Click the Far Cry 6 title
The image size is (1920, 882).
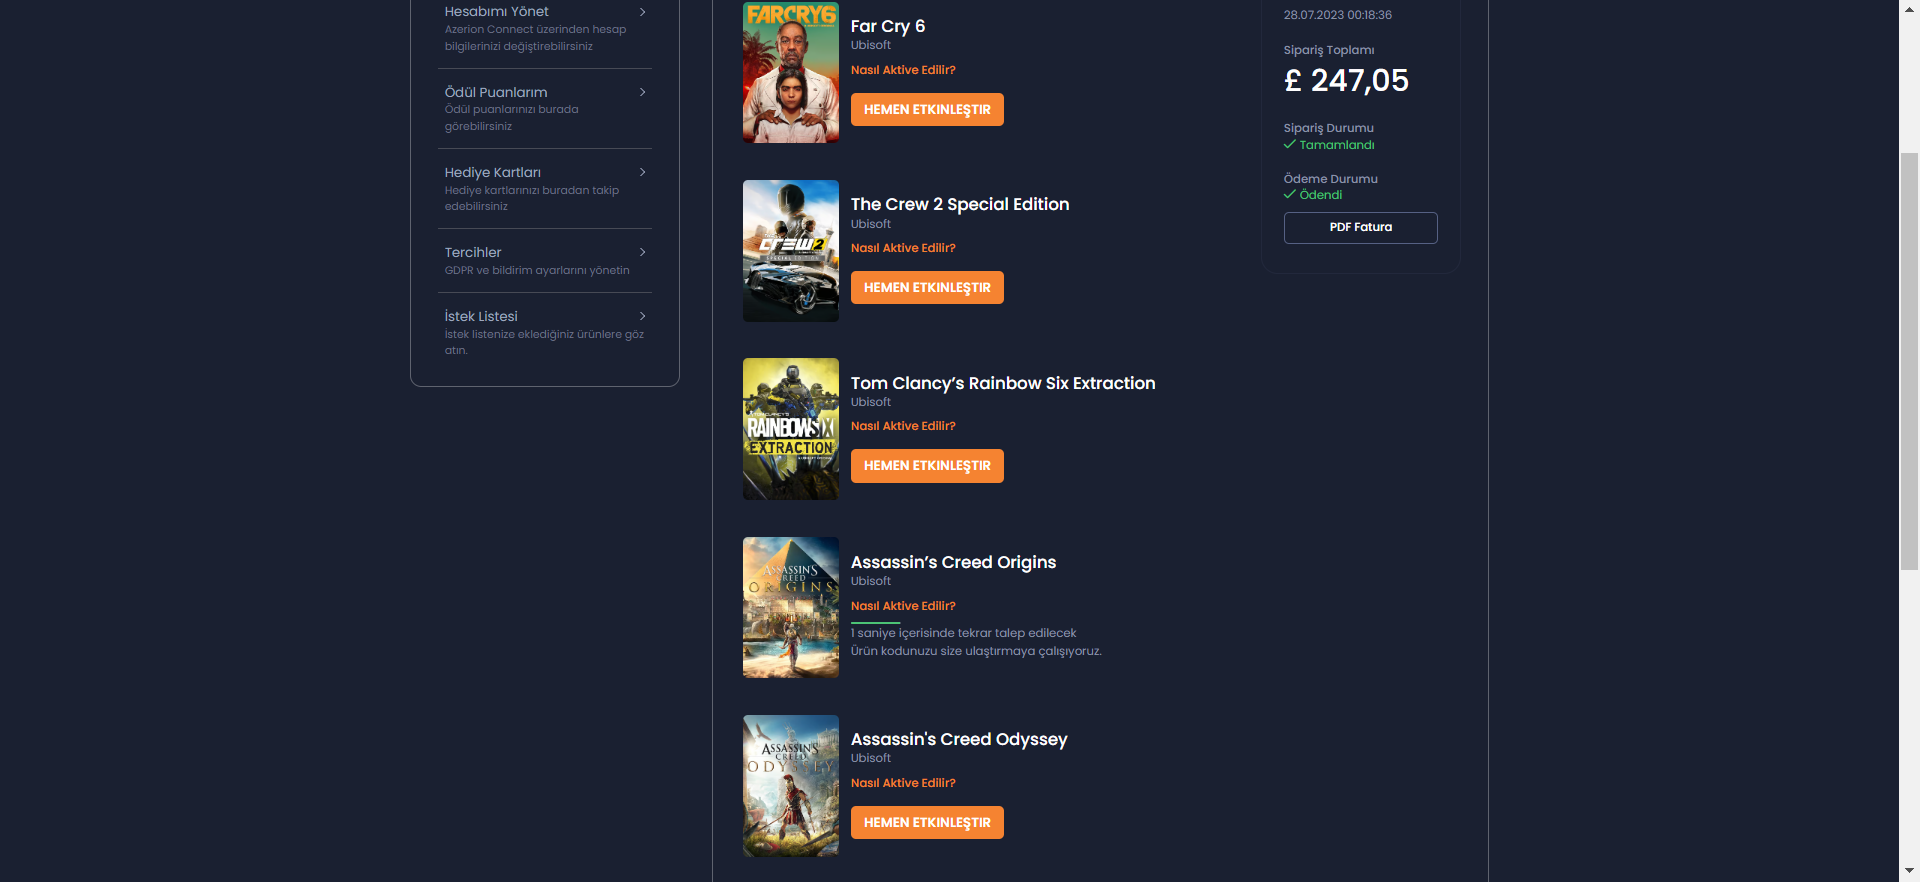pos(888,26)
